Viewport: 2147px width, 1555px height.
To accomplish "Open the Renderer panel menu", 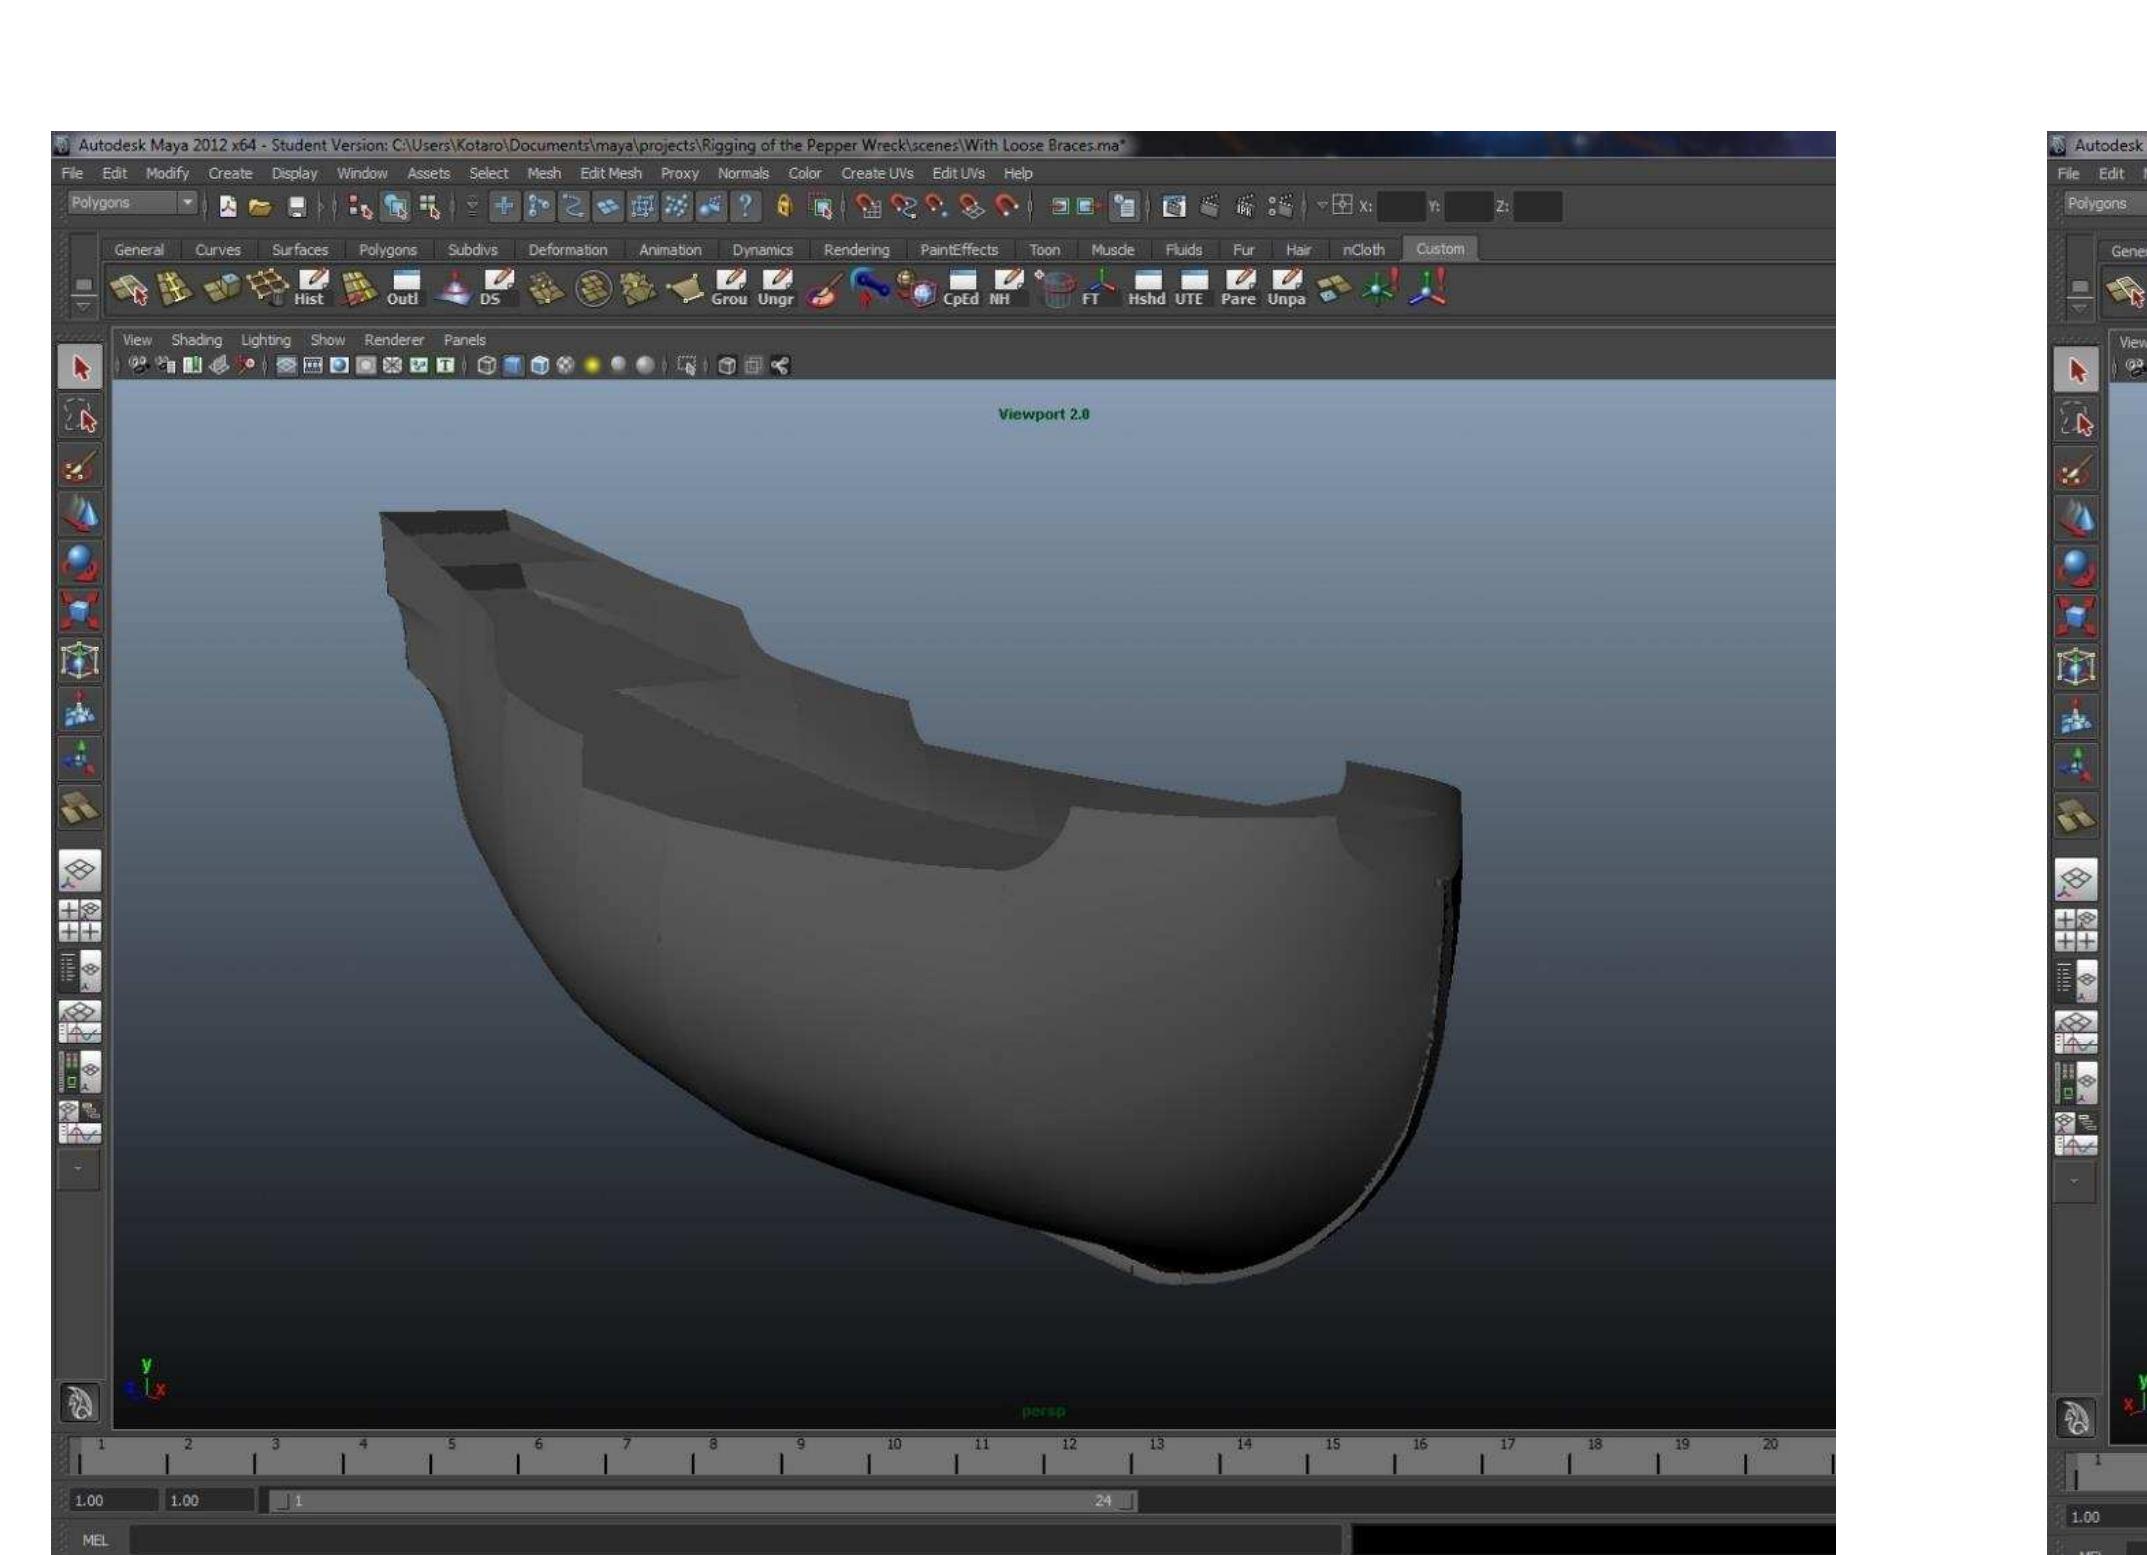I will pyautogui.click(x=393, y=340).
